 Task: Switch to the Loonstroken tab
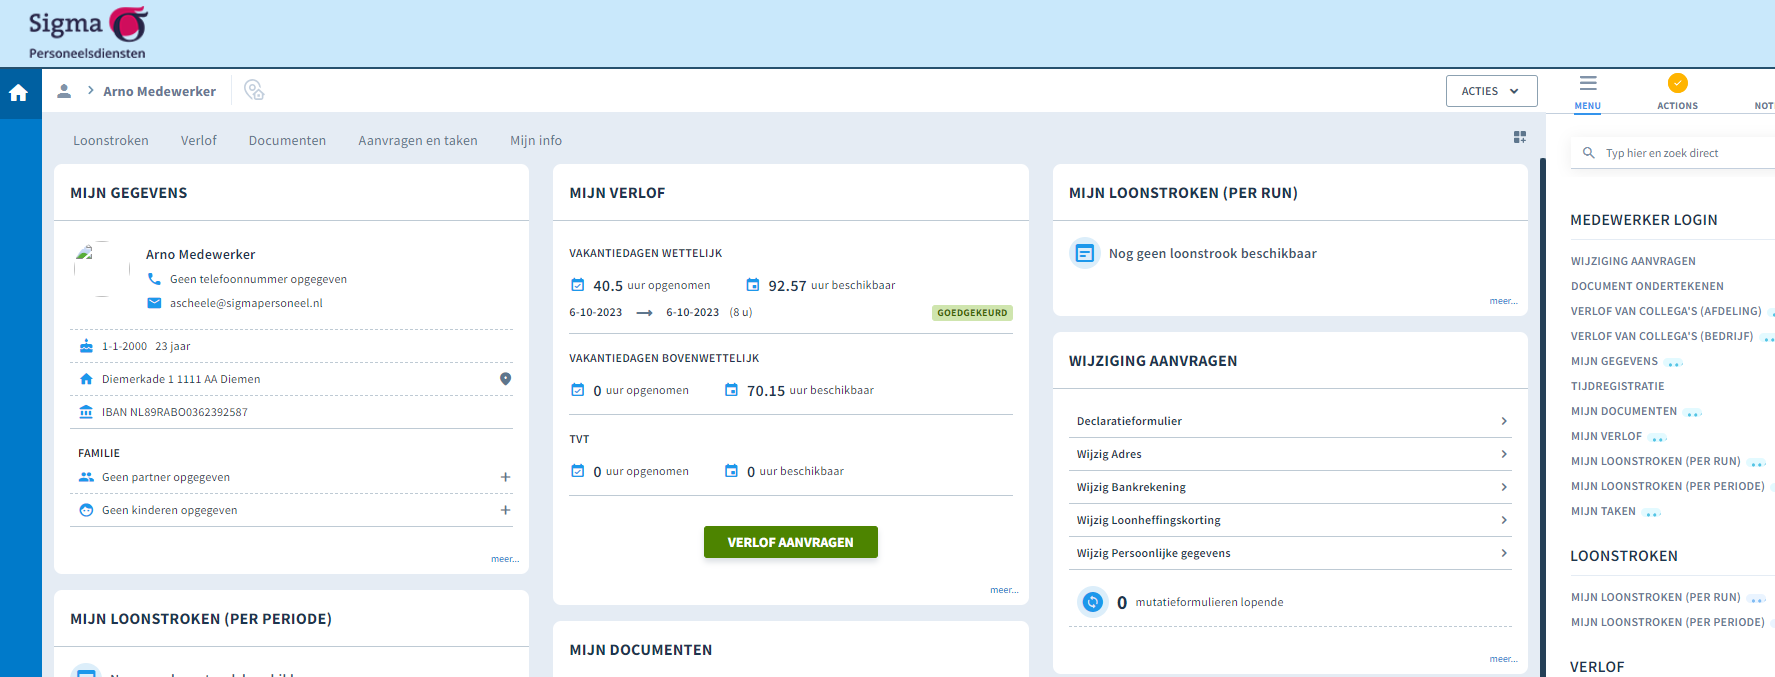click(110, 141)
